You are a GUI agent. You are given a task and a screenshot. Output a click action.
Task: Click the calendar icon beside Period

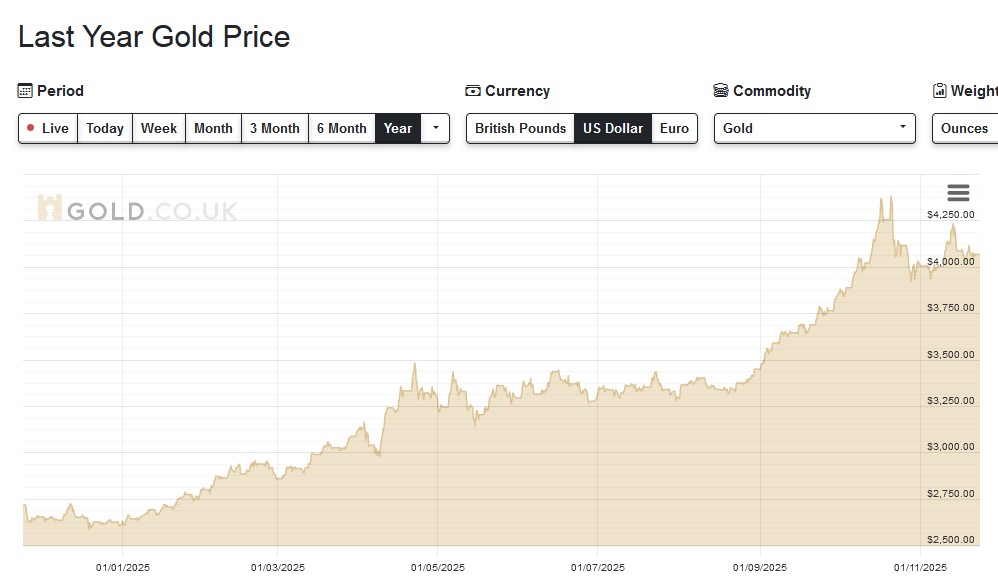point(25,91)
